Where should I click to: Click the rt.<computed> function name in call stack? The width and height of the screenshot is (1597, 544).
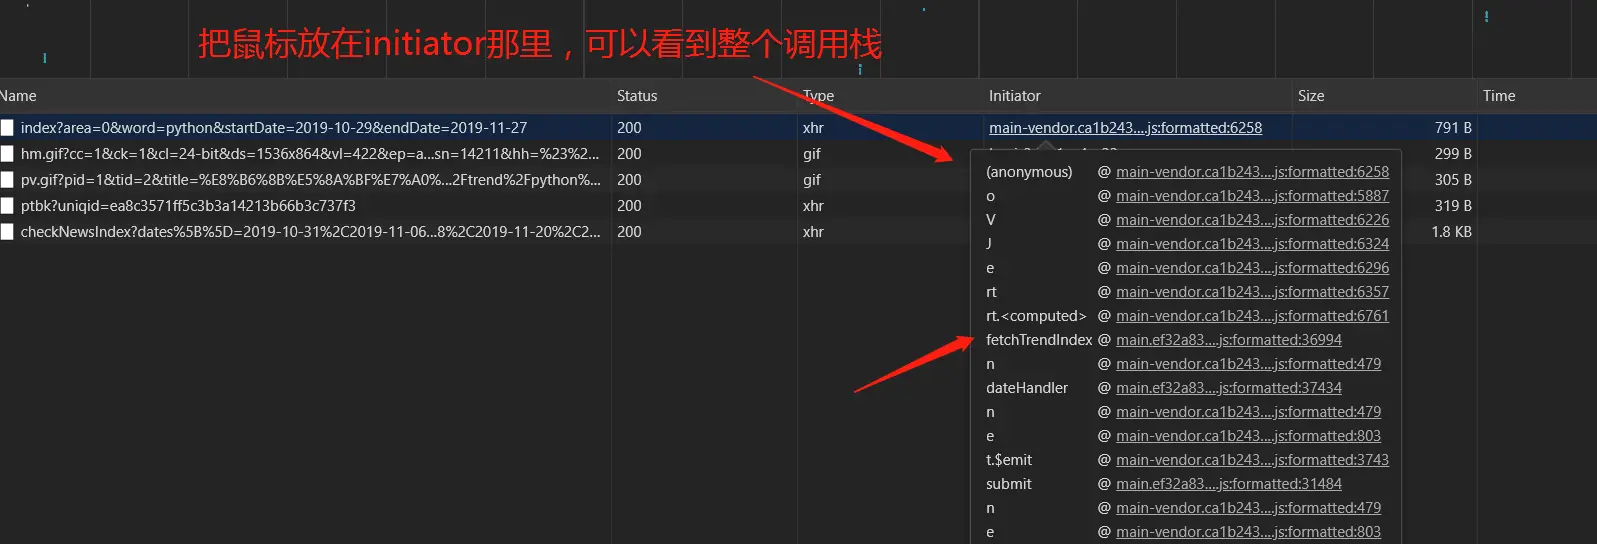click(x=1036, y=316)
